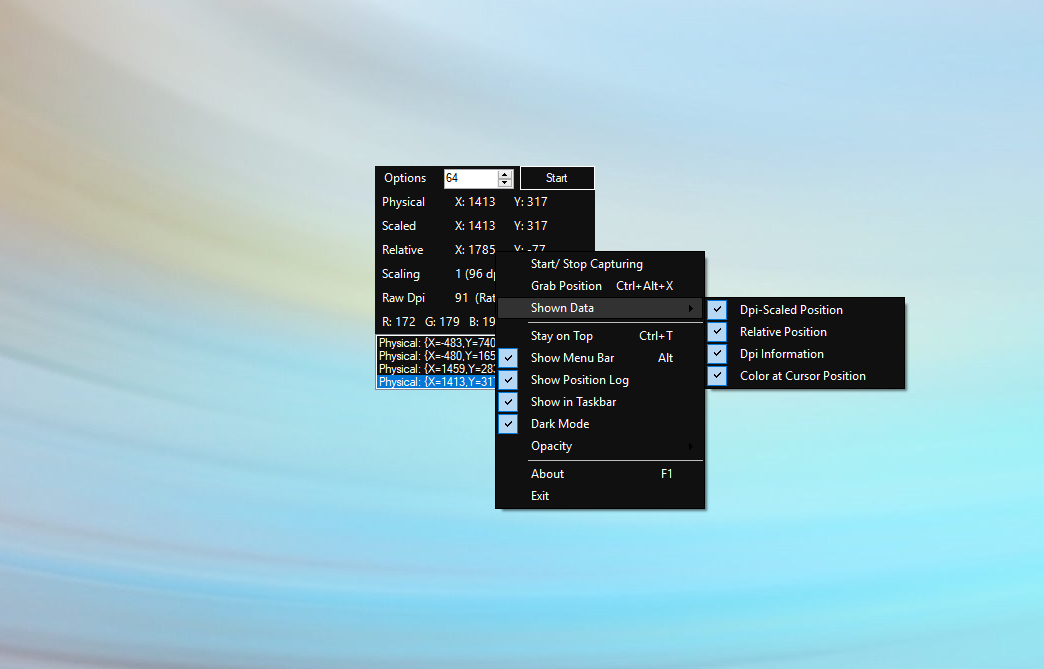This screenshot has width=1044, height=669.
Task: Uncheck Relative Position in Shown Data submenu
Action: [x=783, y=331]
